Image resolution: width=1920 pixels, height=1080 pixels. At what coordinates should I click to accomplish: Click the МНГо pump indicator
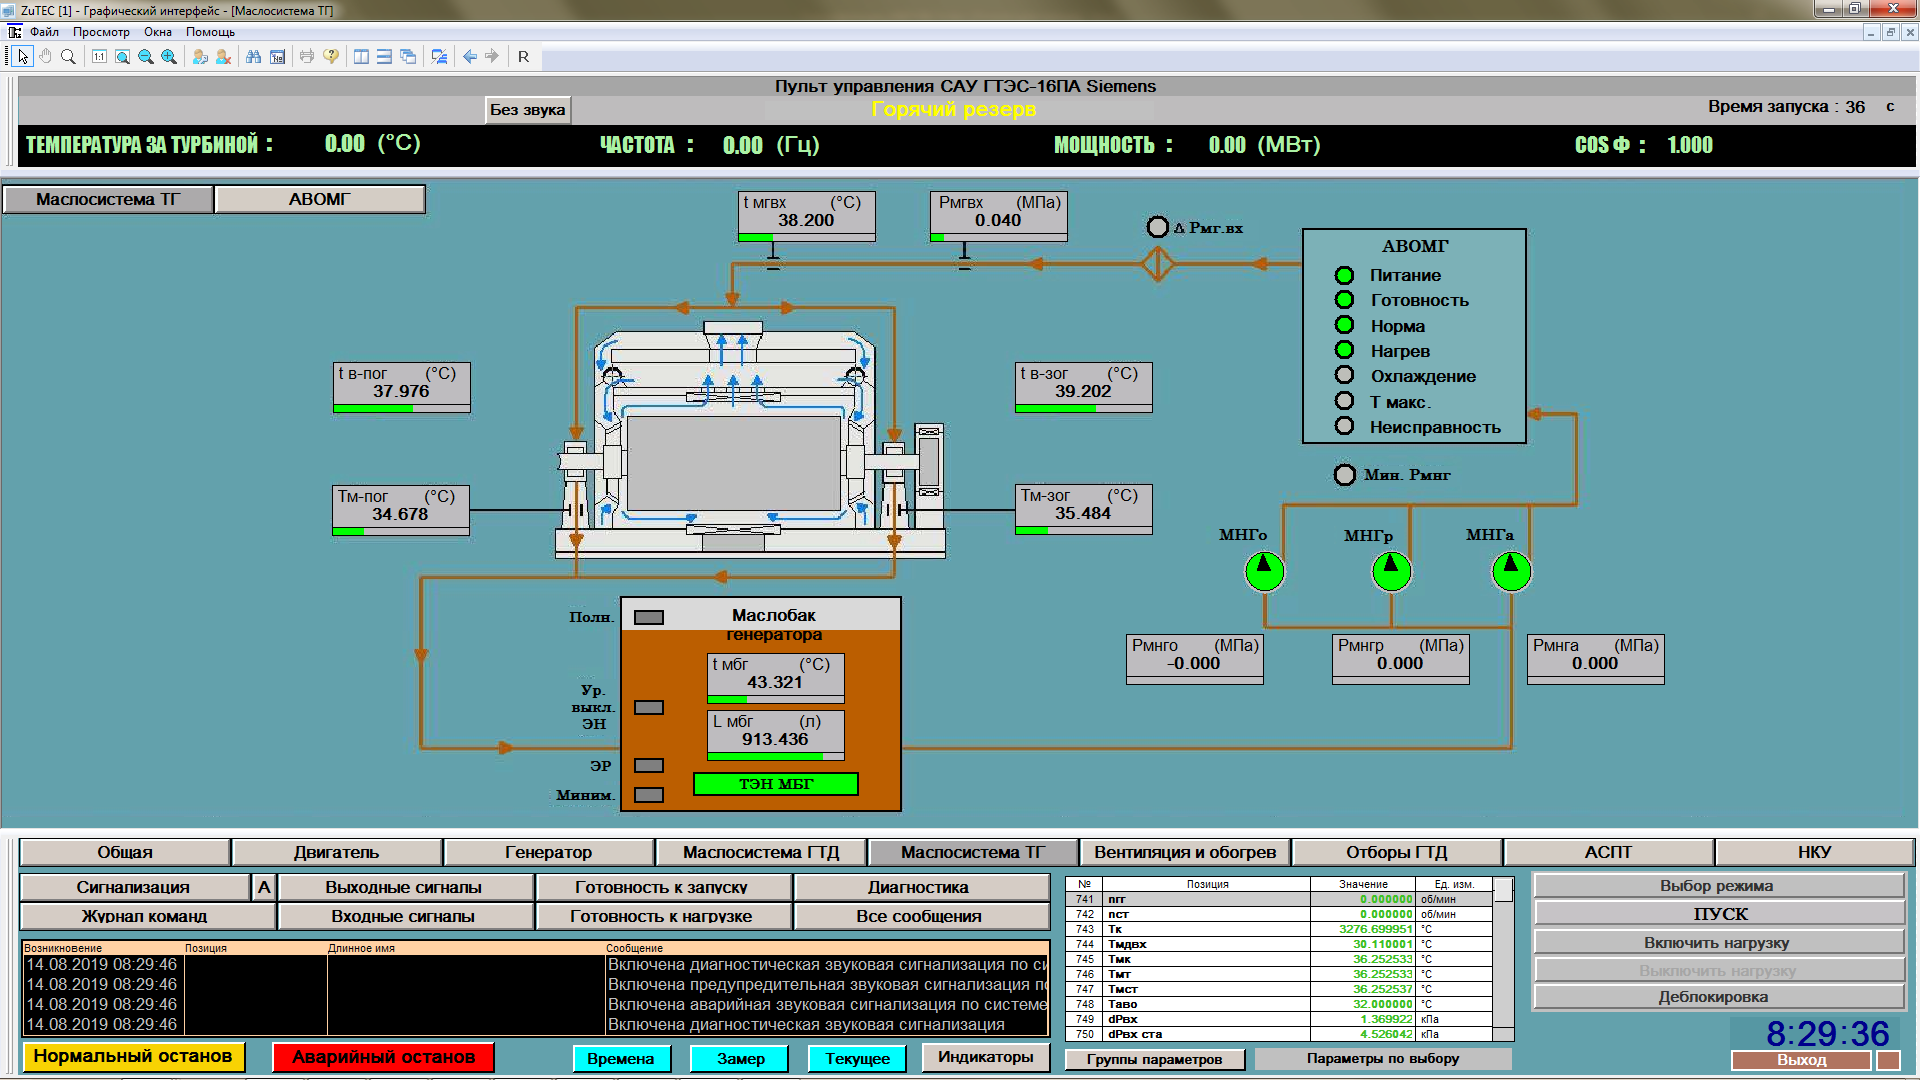(1264, 571)
